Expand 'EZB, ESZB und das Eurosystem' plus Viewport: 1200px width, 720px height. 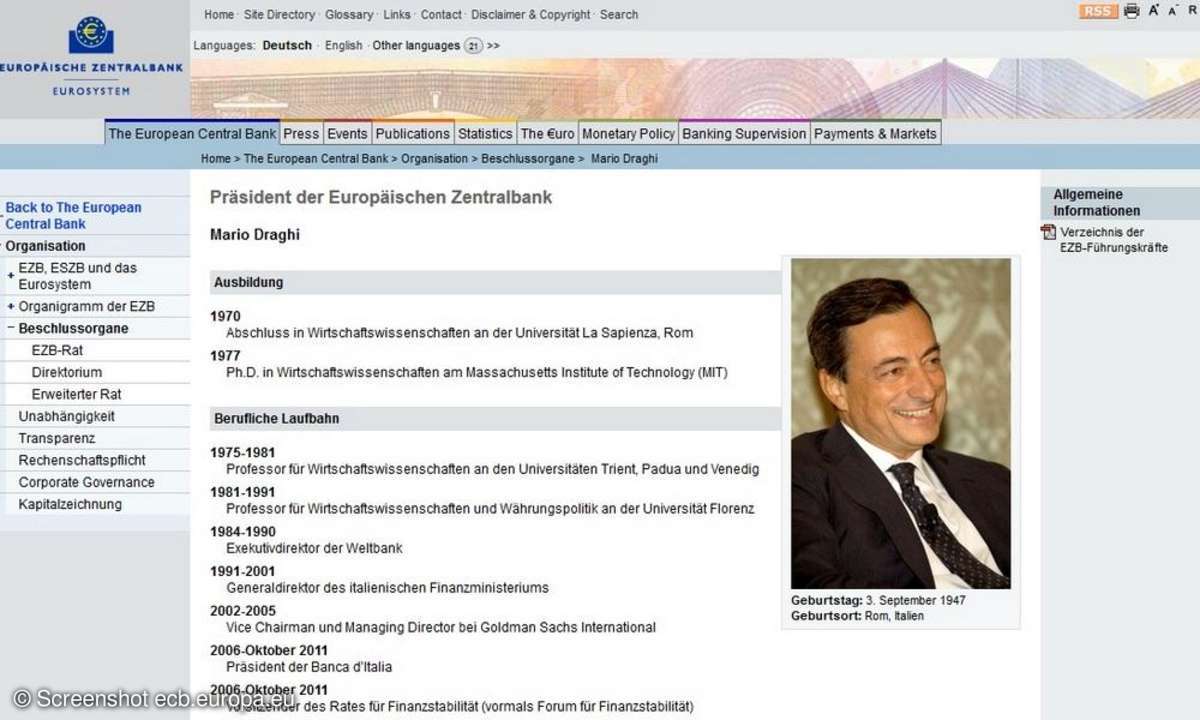pos(11,275)
